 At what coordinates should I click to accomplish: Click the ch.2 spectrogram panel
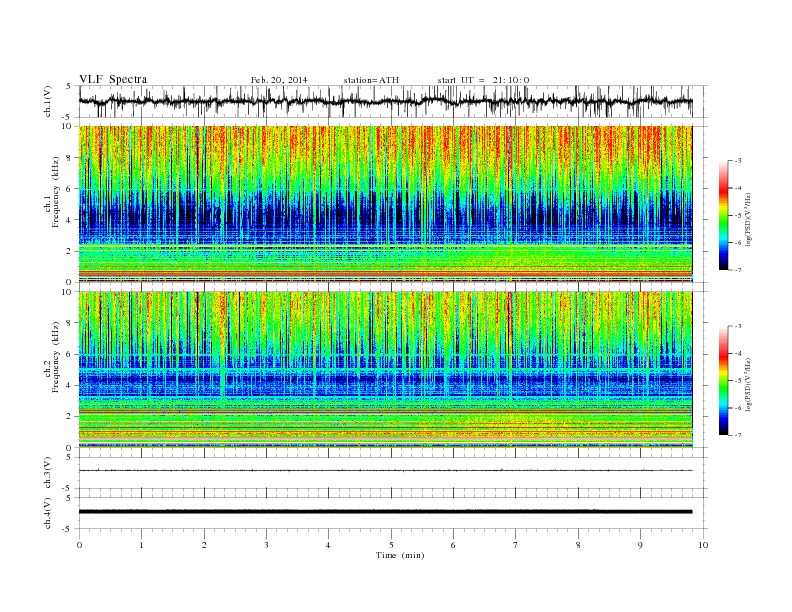click(386, 369)
